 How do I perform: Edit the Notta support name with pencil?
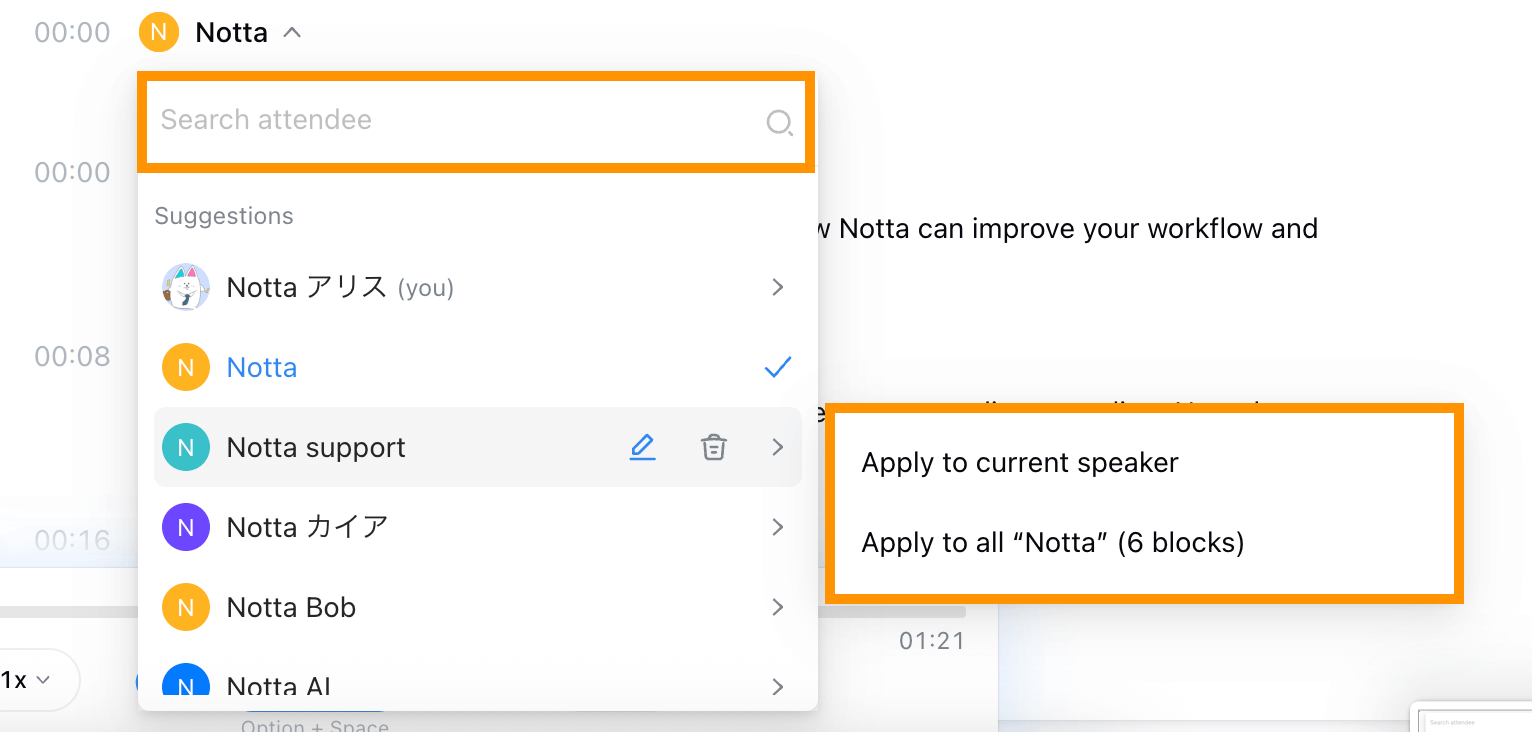pyautogui.click(x=642, y=447)
